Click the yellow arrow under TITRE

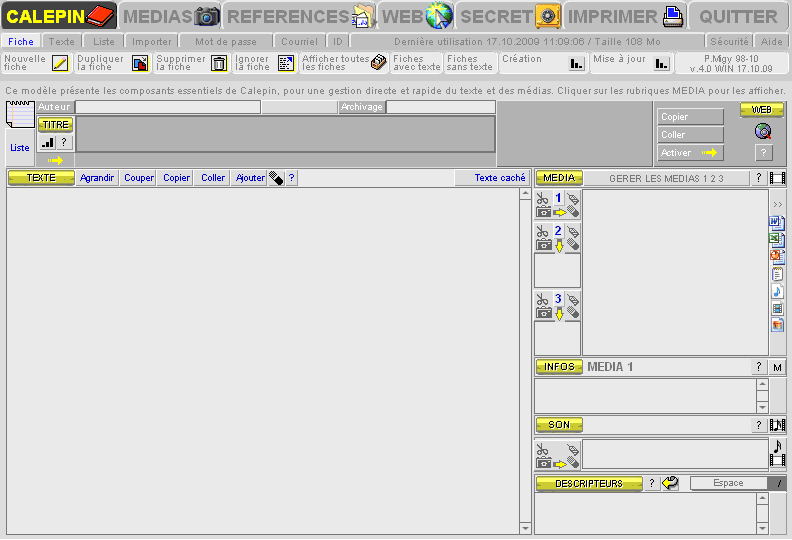(x=55, y=161)
